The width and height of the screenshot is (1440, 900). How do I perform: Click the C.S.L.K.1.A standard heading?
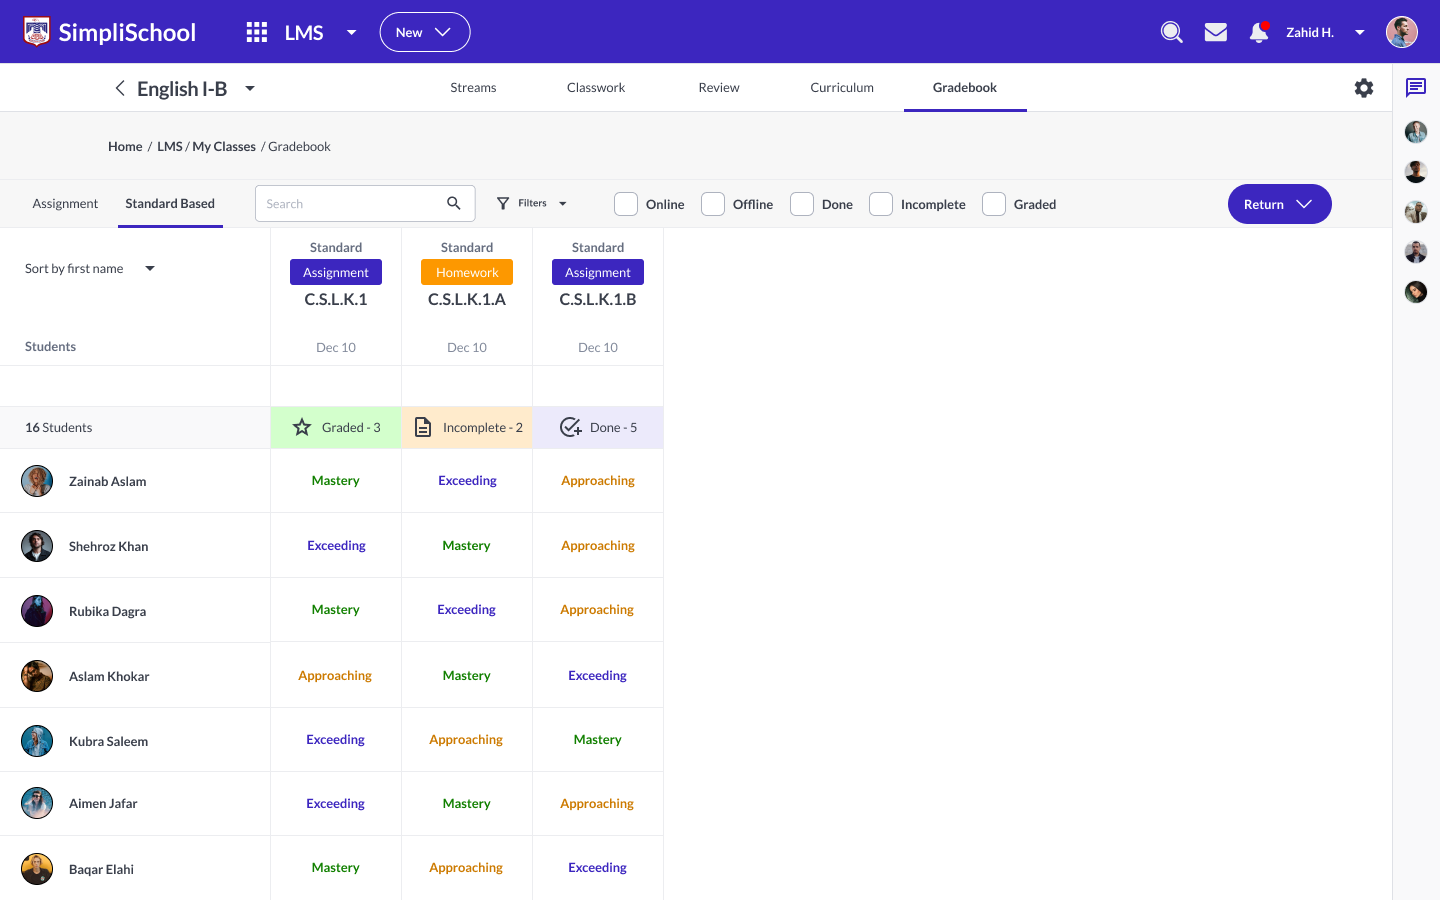pyautogui.click(x=467, y=299)
